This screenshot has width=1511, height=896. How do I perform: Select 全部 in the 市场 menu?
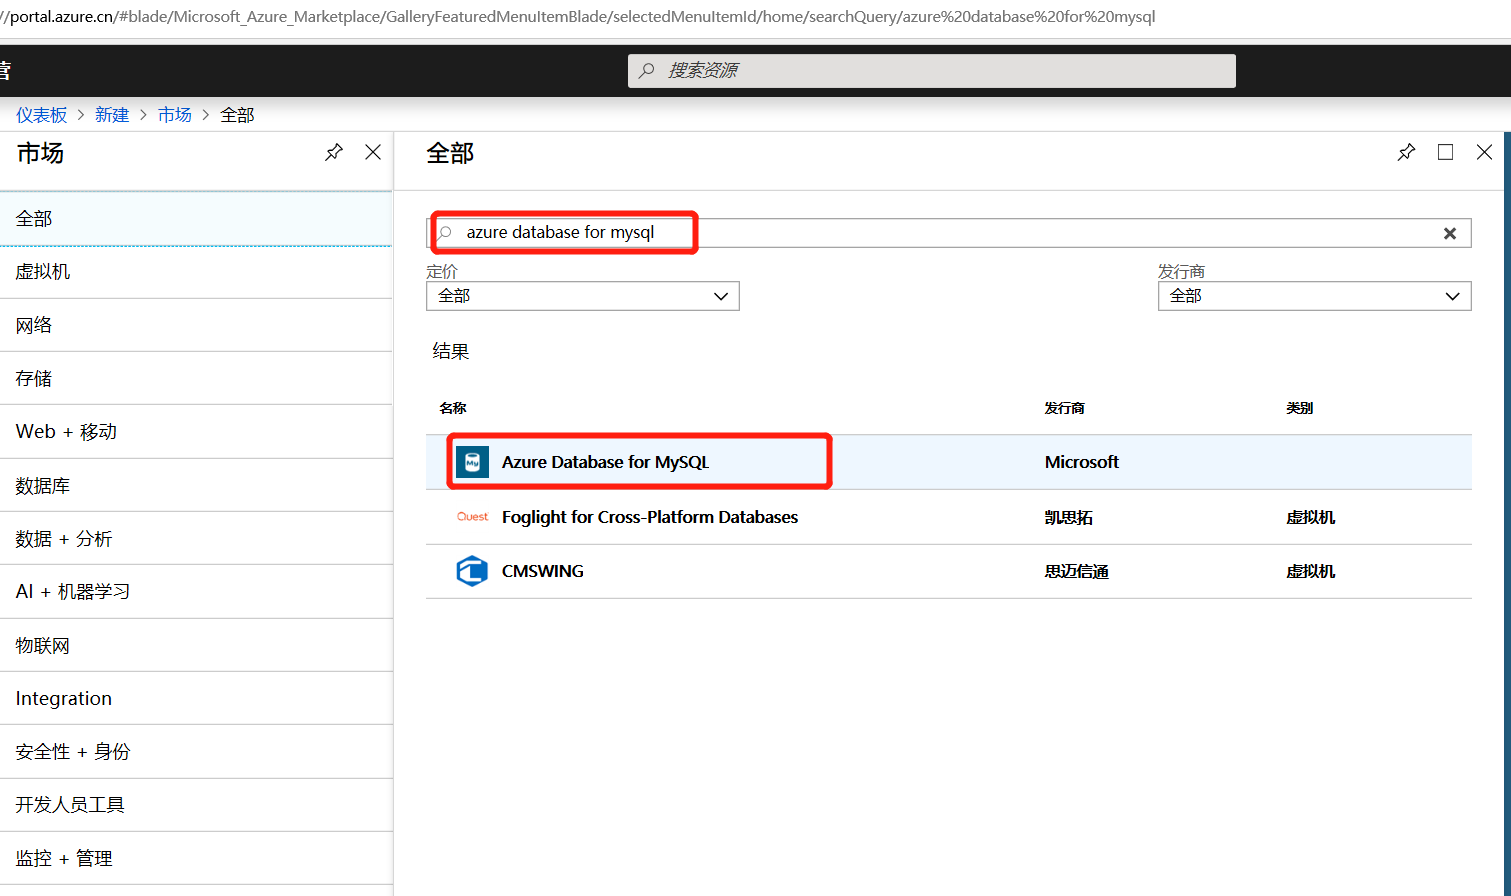click(196, 218)
